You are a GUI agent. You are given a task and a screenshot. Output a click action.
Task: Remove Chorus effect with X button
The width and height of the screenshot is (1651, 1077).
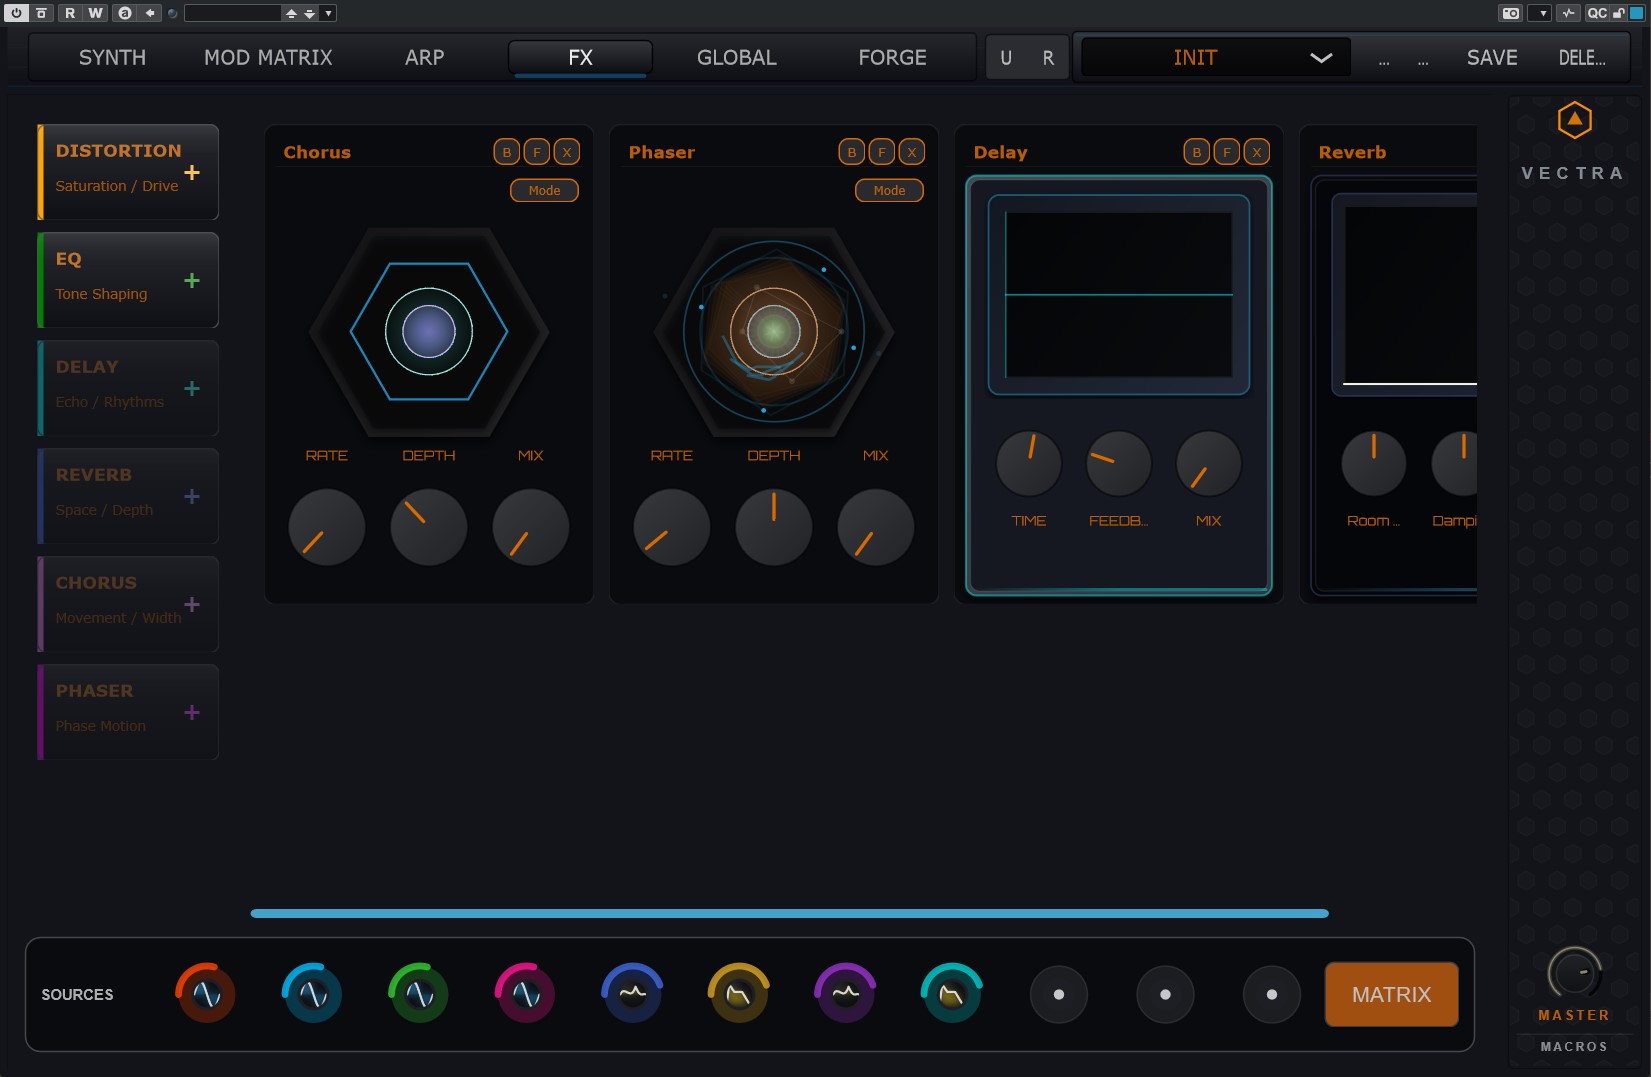pos(567,152)
